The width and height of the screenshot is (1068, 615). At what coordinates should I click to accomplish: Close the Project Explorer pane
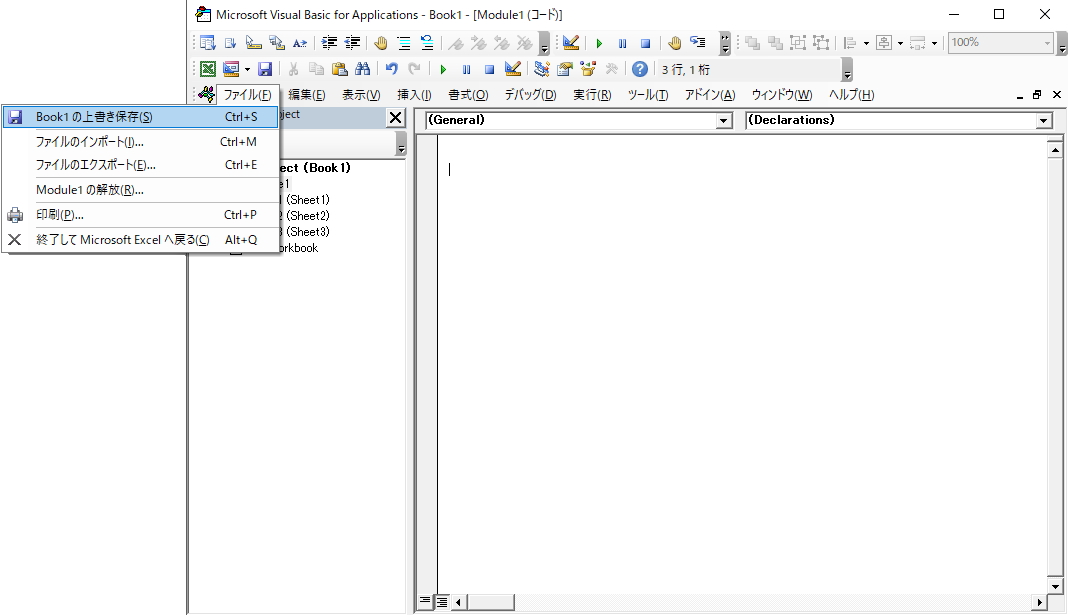(395, 117)
